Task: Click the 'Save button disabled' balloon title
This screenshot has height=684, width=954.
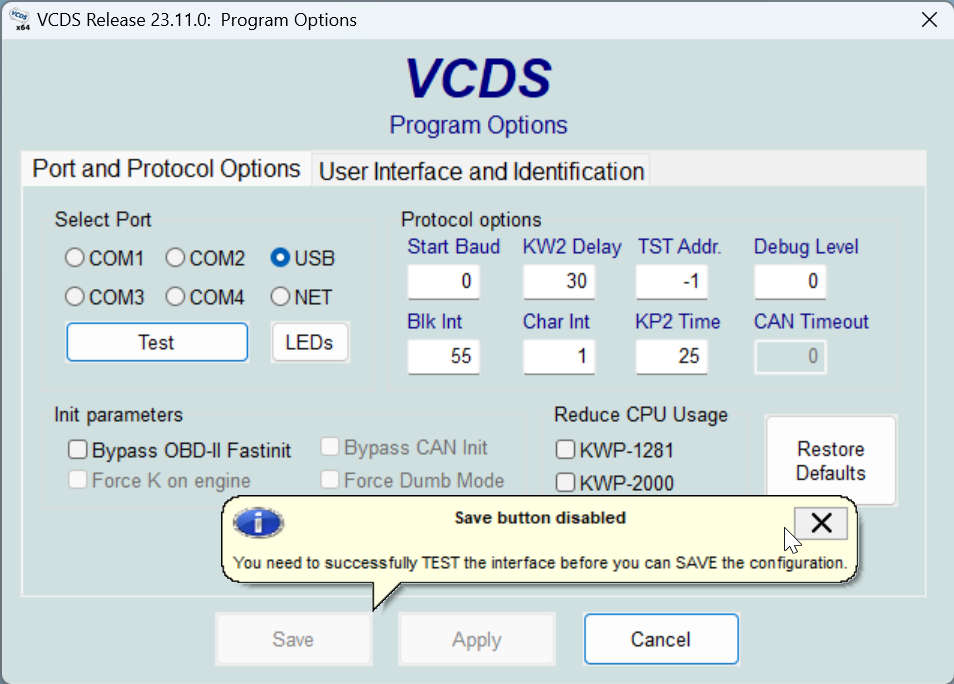Action: [540, 518]
